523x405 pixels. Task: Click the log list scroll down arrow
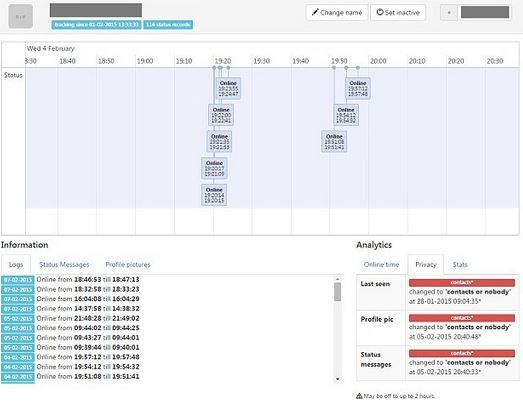tap(338, 379)
